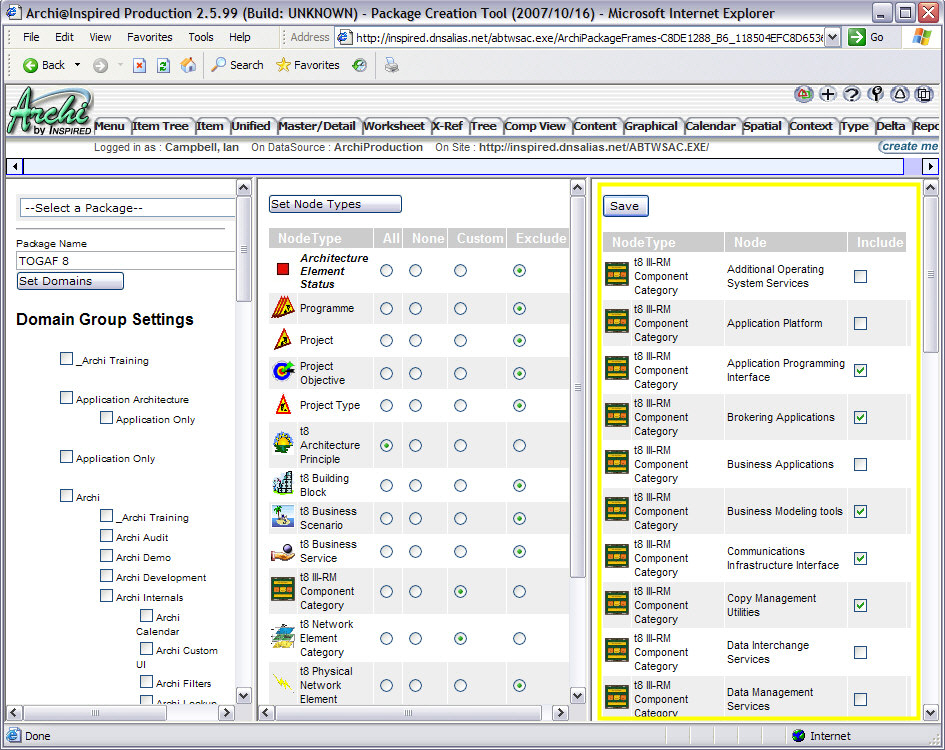Click into the Package Name text field
Screen dimensions: 945x750
pos(120,260)
